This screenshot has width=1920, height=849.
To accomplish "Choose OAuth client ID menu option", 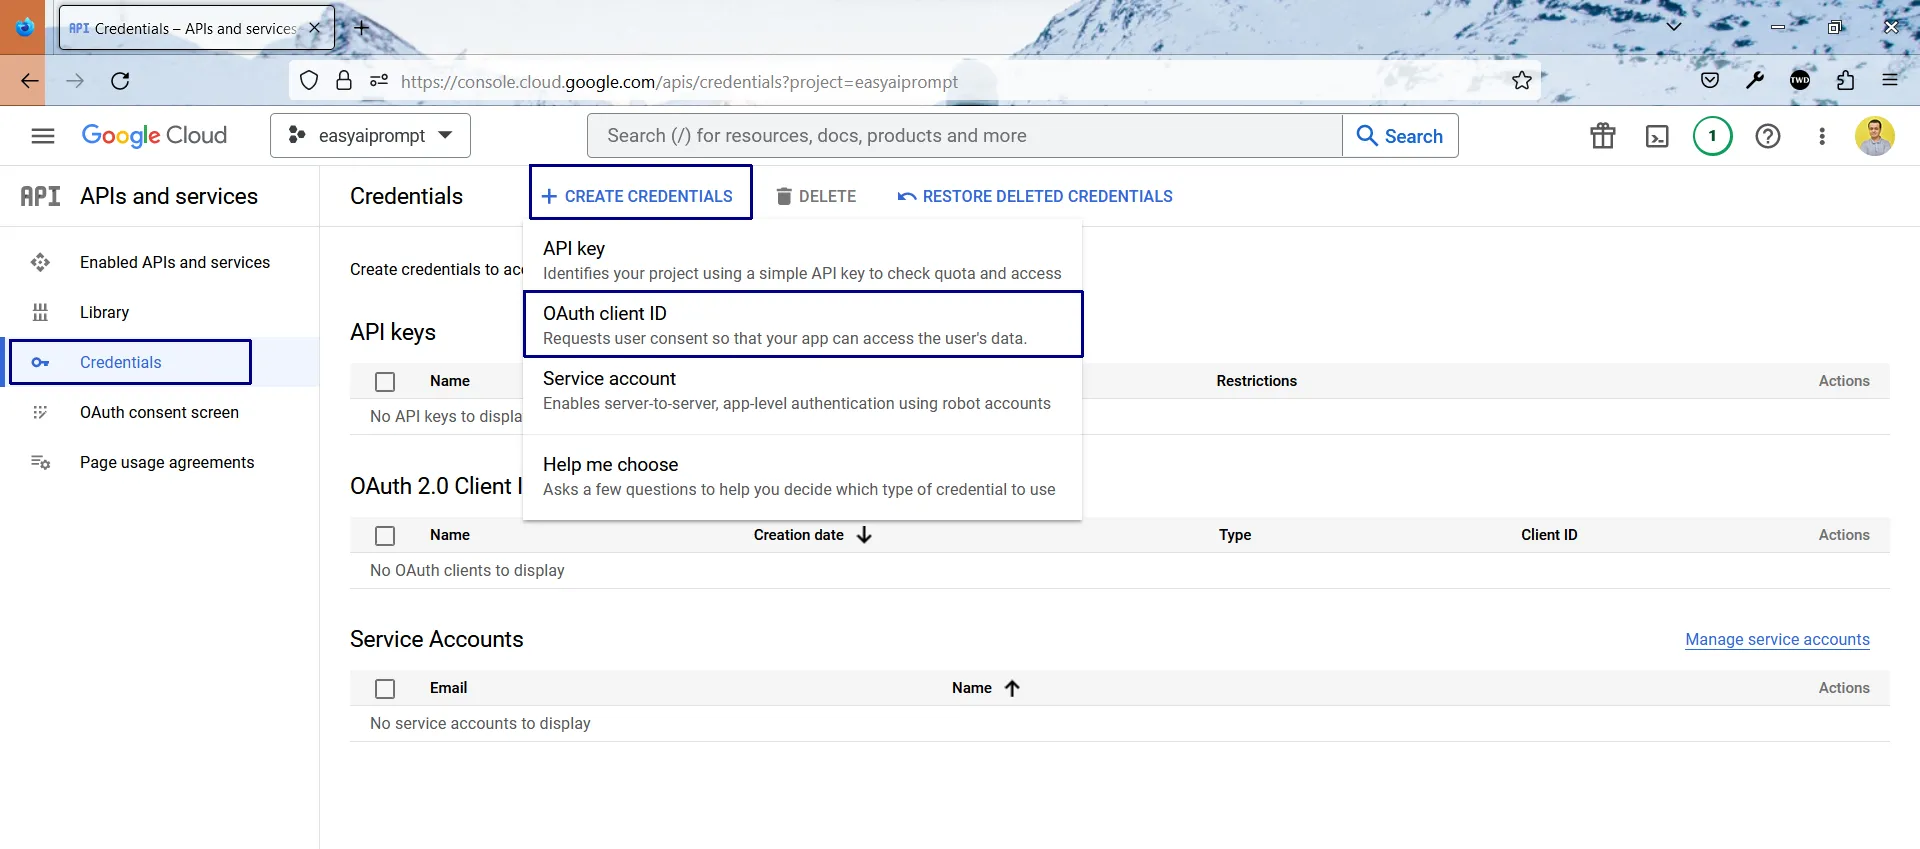I will click(803, 324).
